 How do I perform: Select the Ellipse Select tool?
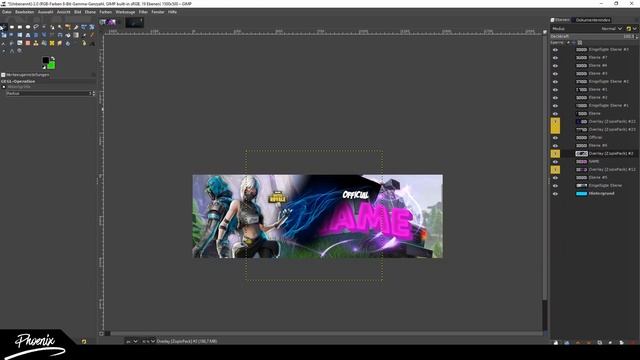[x=28, y=27]
